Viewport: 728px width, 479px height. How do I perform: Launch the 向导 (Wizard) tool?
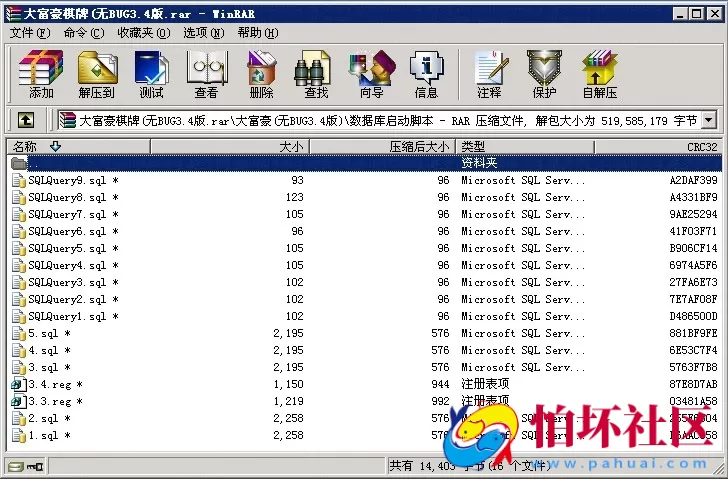[371, 73]
